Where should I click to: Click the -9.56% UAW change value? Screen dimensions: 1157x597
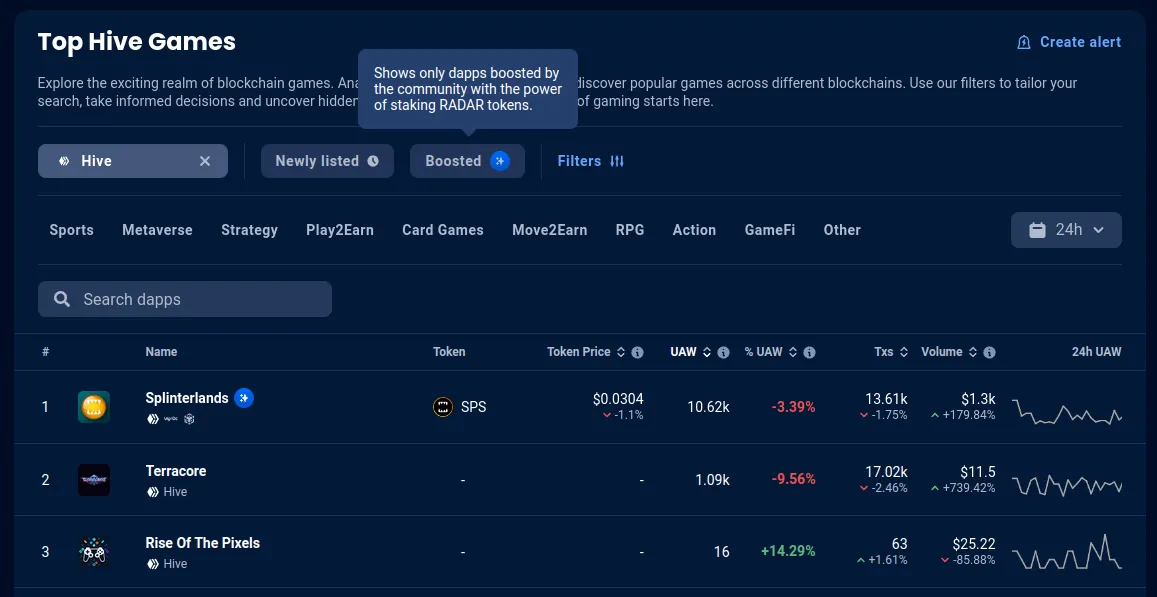click(x=793, y=480)
